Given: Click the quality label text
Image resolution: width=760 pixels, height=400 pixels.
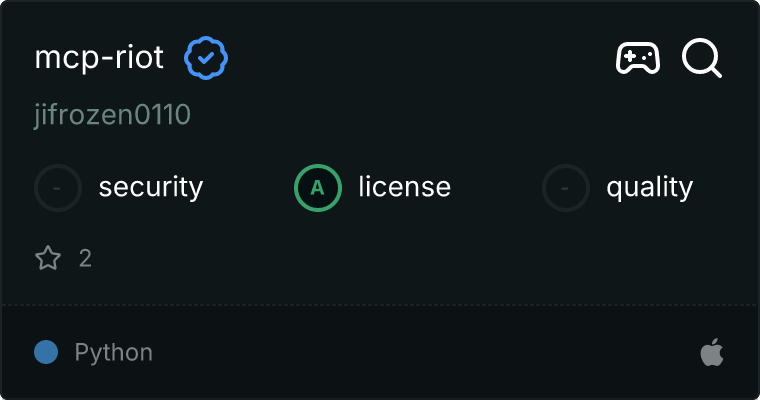Looking at the screenshot, I should [x=649, y=187].
